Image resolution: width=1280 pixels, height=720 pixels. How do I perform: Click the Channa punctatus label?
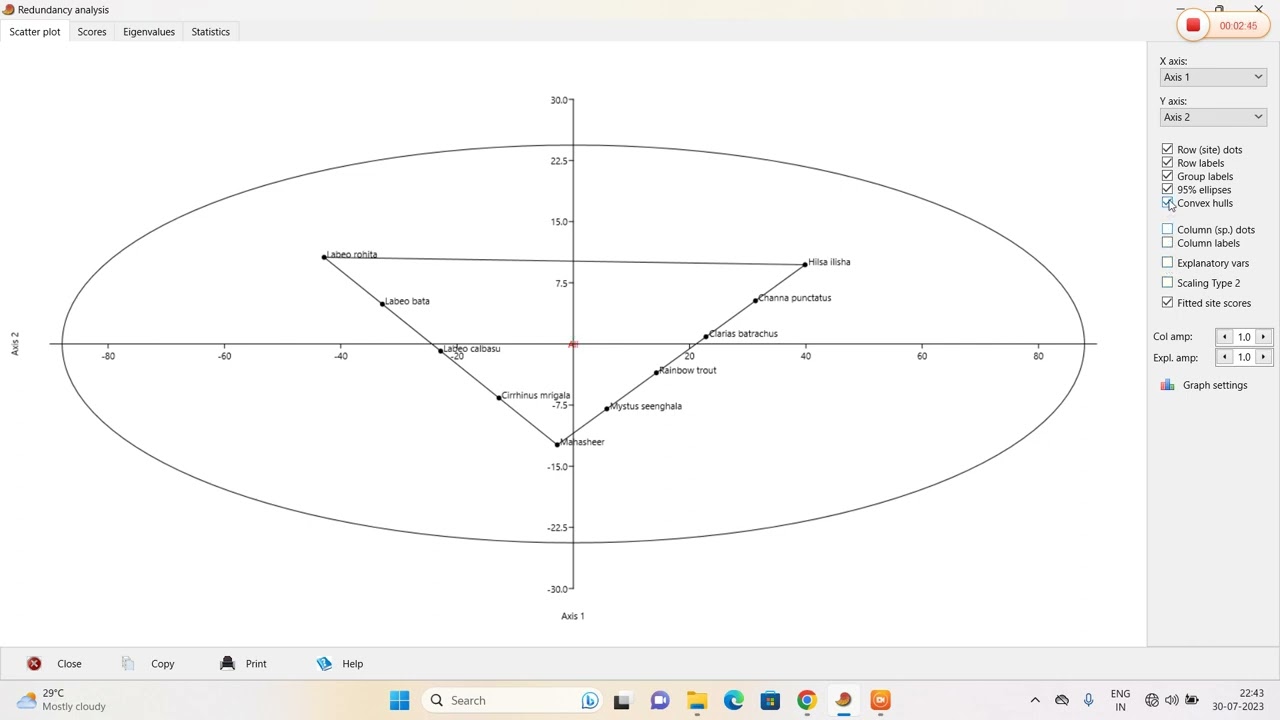point(795,298)
